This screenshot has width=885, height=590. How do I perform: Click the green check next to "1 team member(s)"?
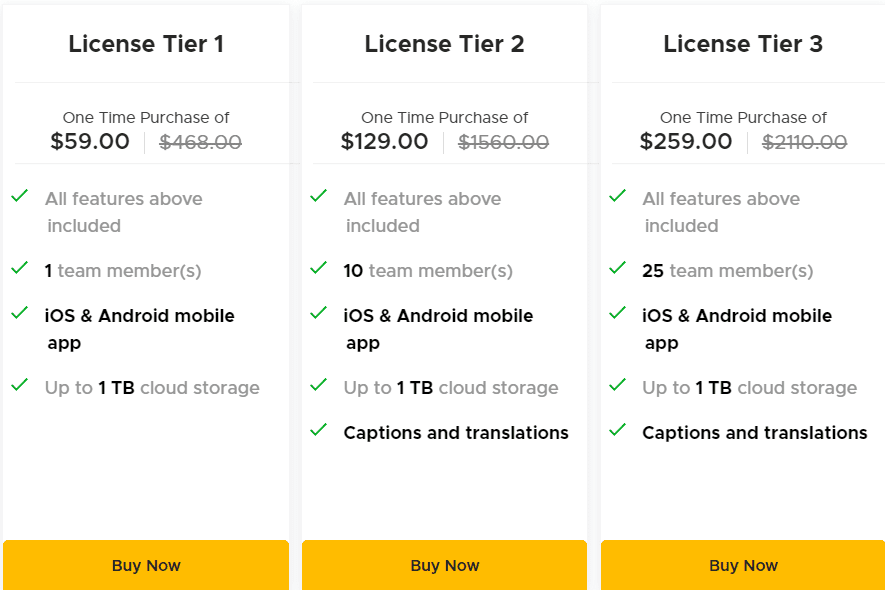click(19, 269)
